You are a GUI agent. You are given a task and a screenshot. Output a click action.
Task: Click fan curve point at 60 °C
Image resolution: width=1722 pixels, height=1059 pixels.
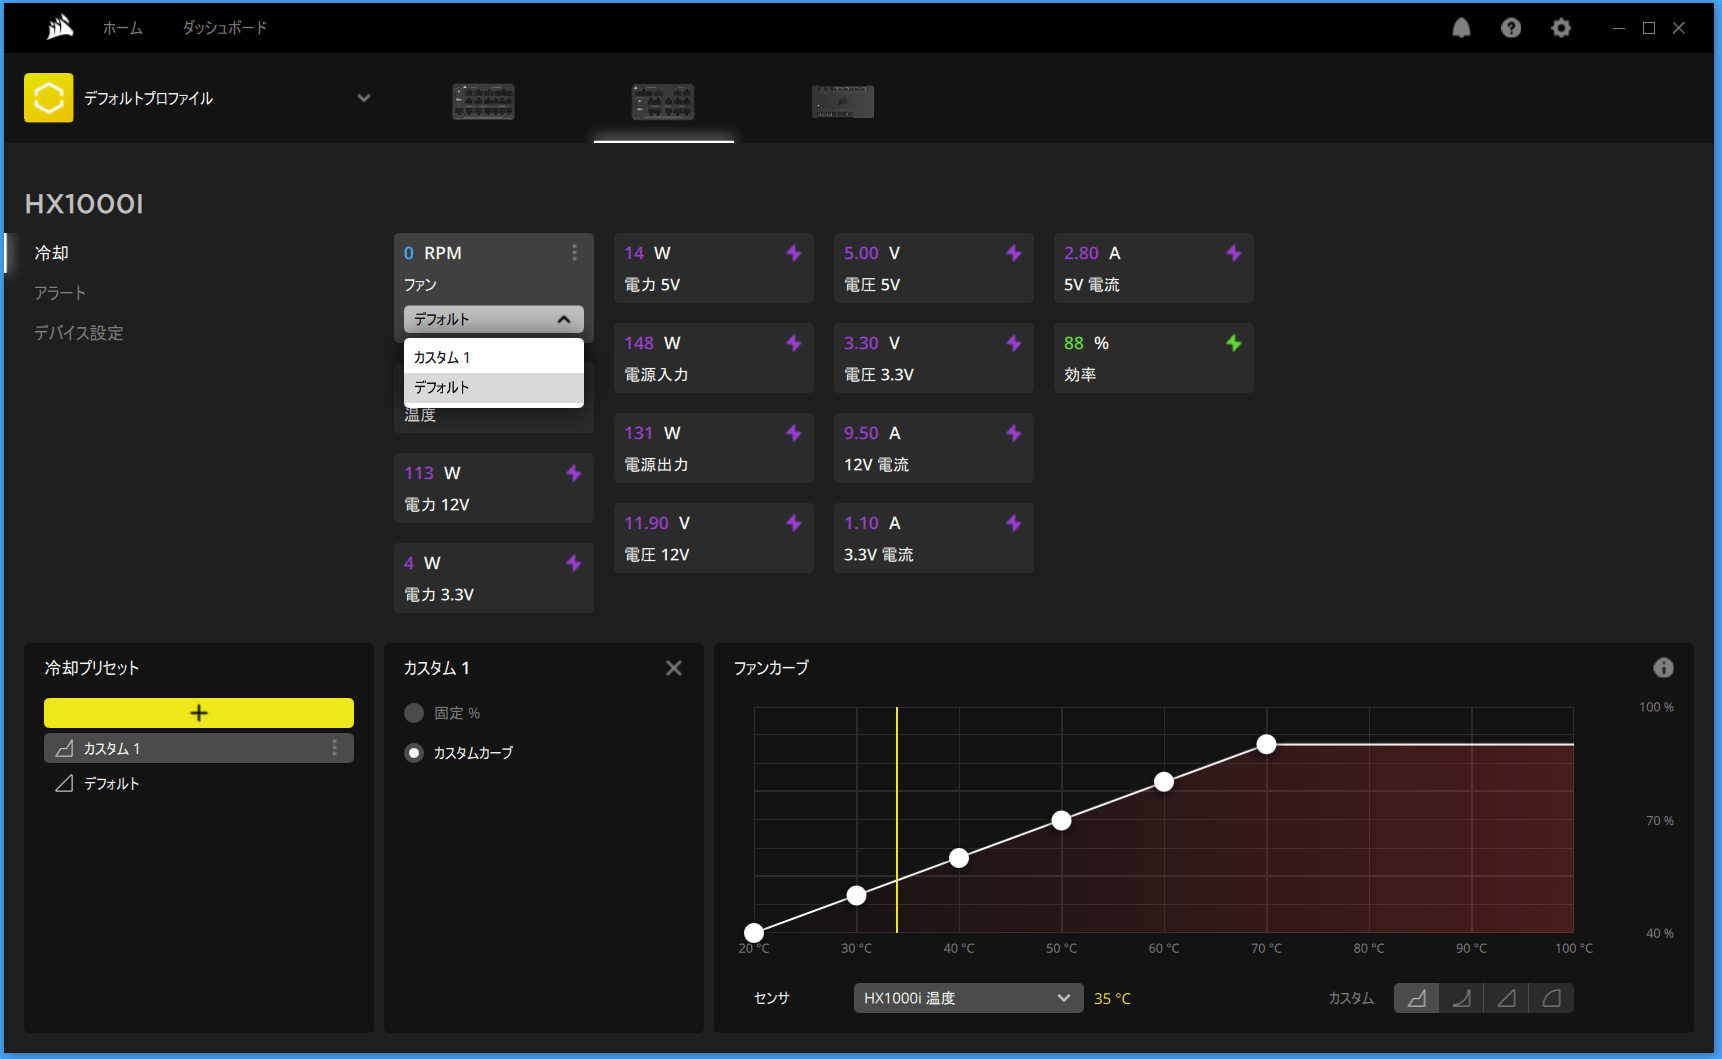pyautogui.click(x=1164, y=782)
